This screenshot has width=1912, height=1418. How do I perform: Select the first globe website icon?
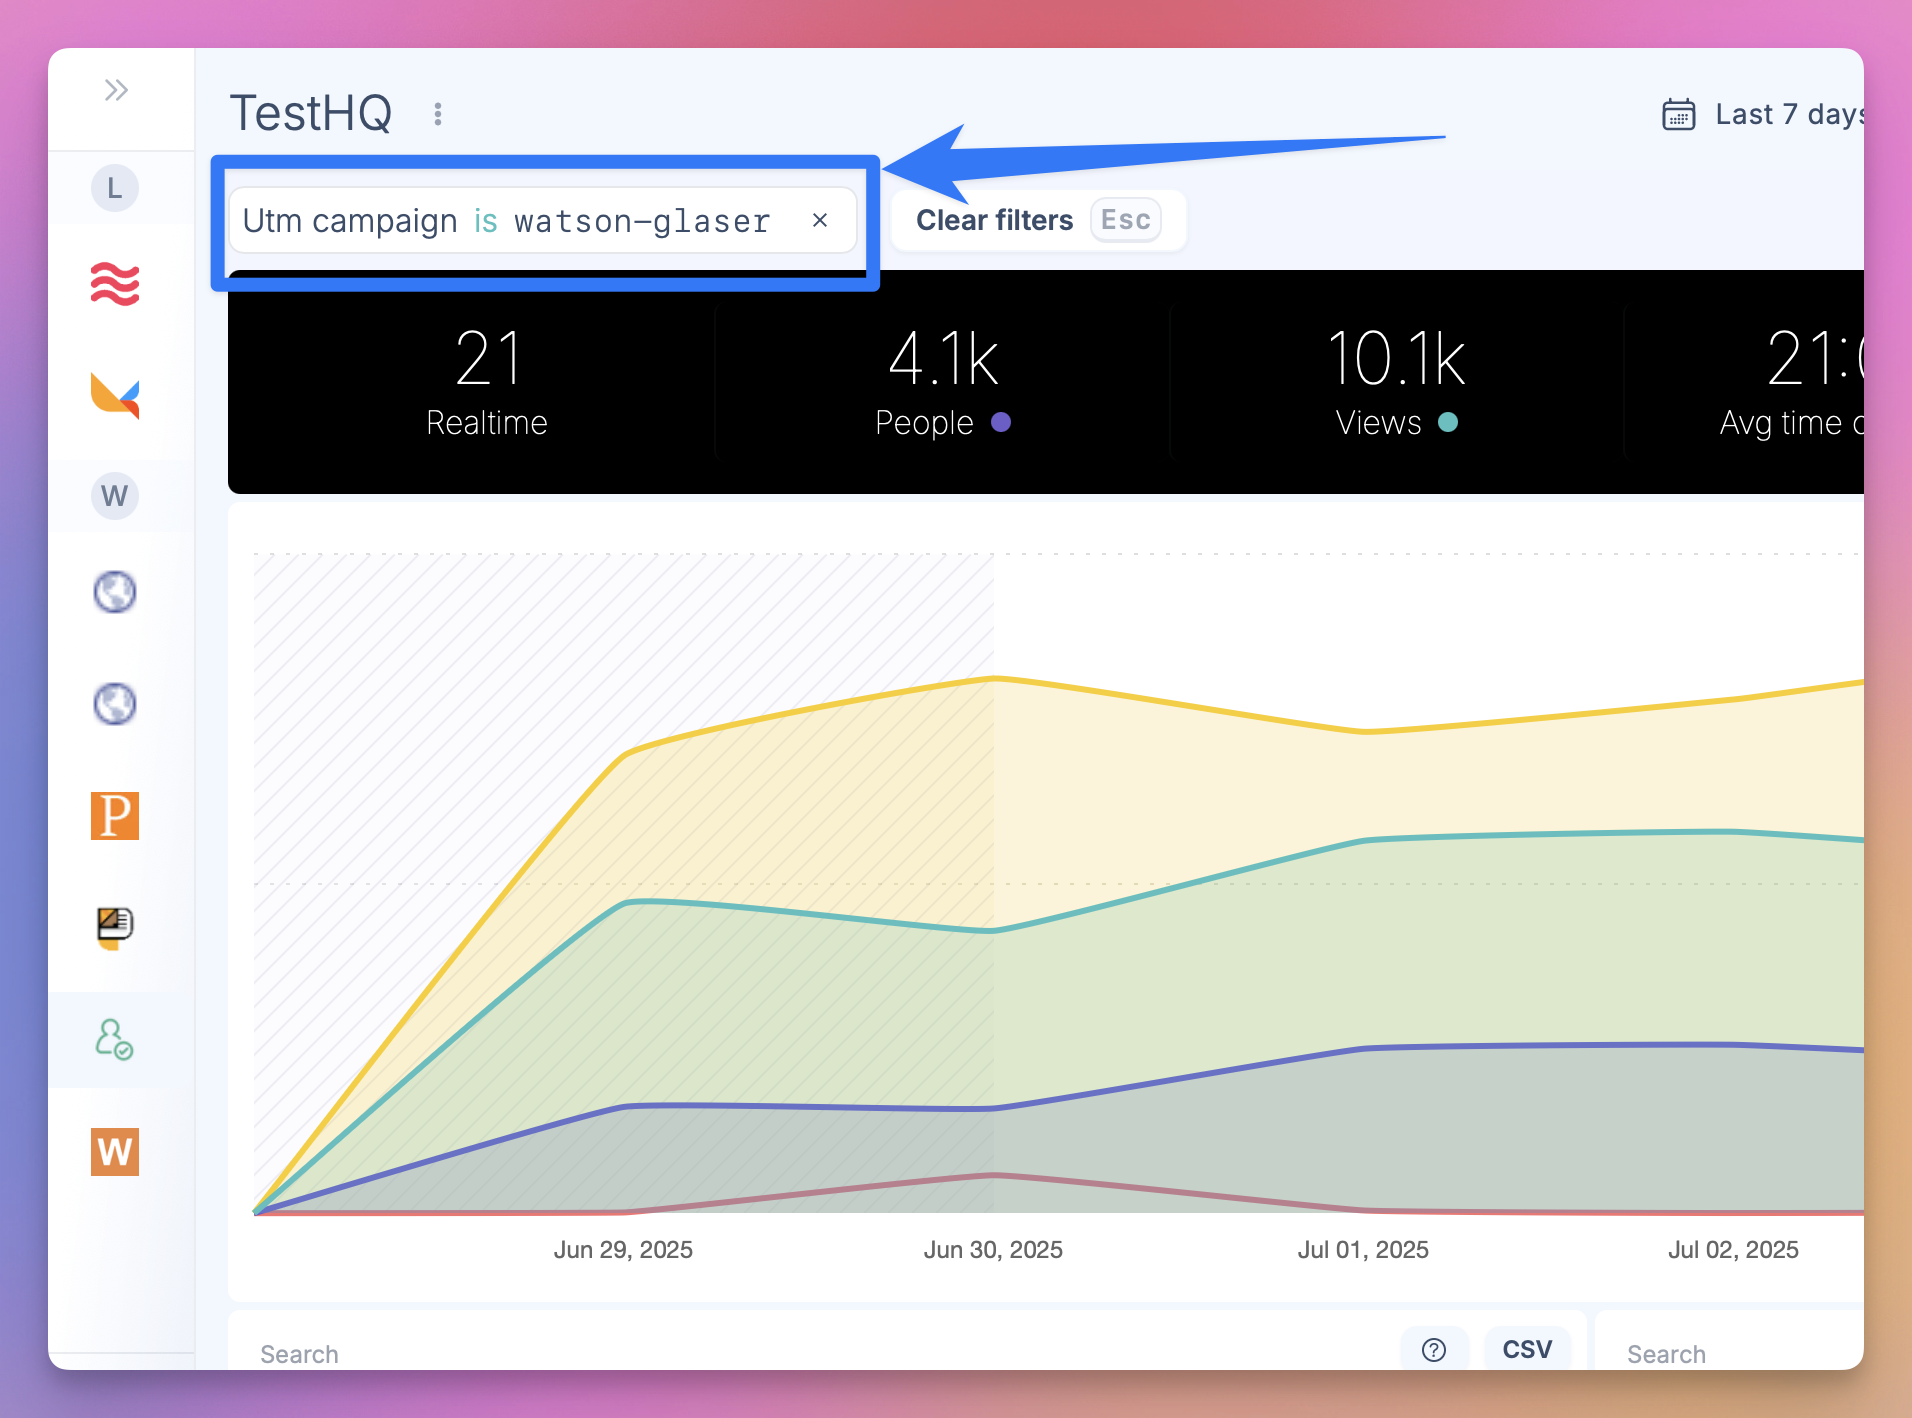[114, 591]
